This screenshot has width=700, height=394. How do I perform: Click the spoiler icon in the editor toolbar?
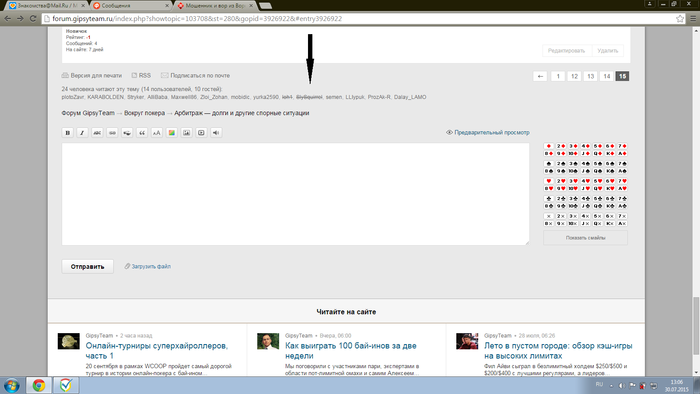(127, 133)
